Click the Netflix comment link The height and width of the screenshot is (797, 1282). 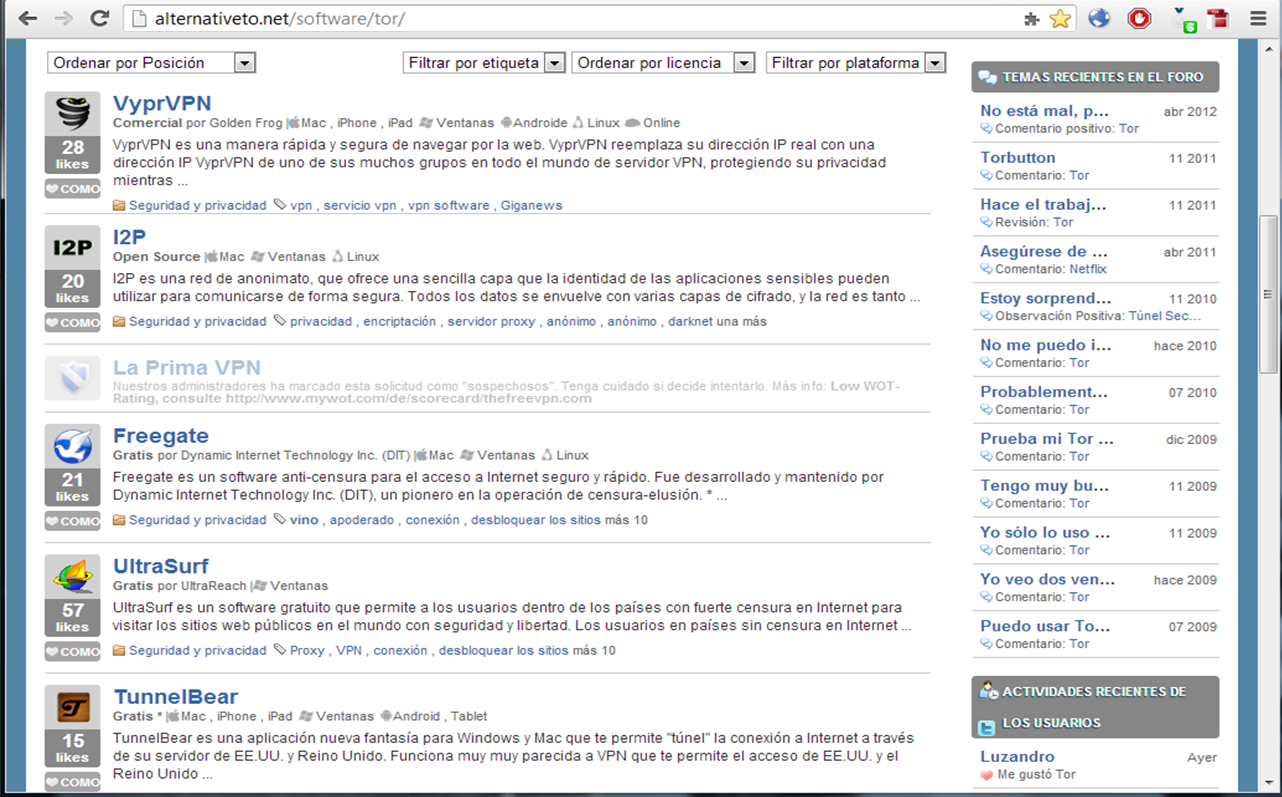point(1086,269)
